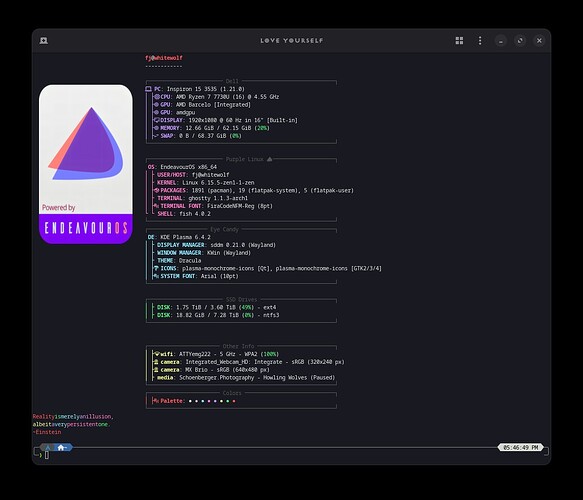Click the KERNEL: Linux 6.15.5-zen1-1-zen line
This screenshot has width=583, height=500.
[206, 183]
